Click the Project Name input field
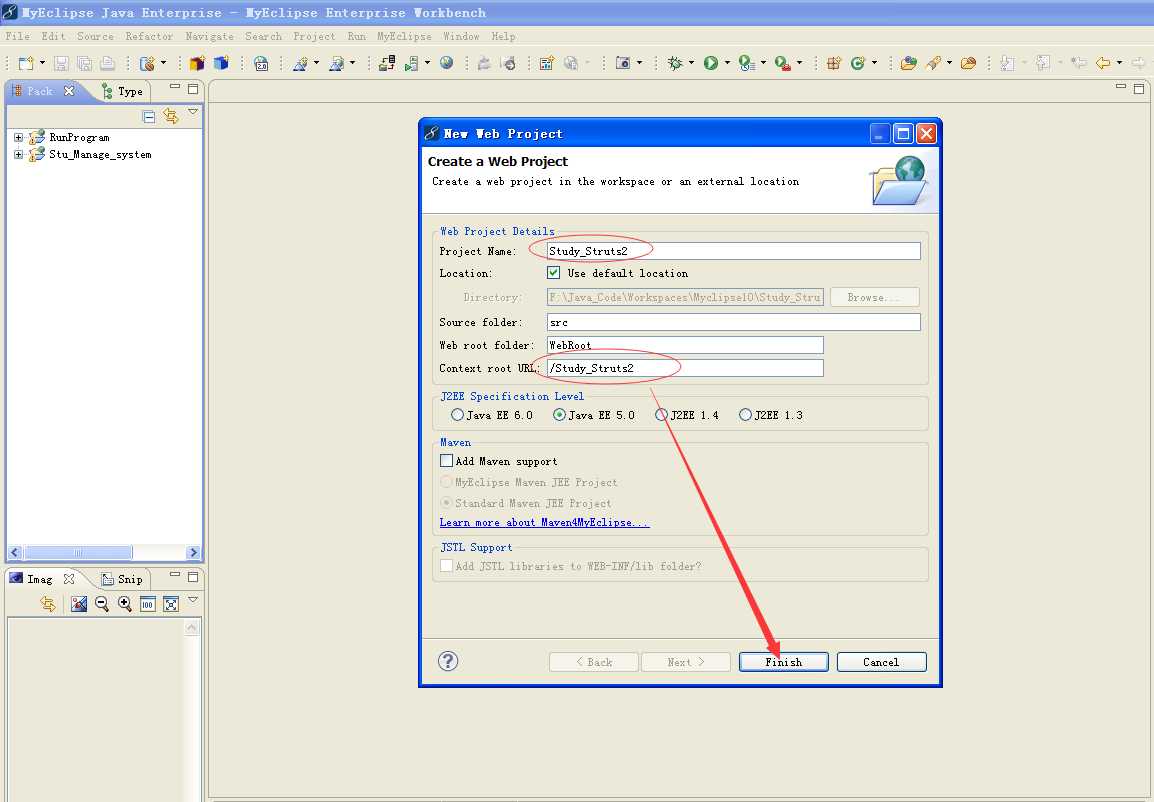 tap(733, 251)
